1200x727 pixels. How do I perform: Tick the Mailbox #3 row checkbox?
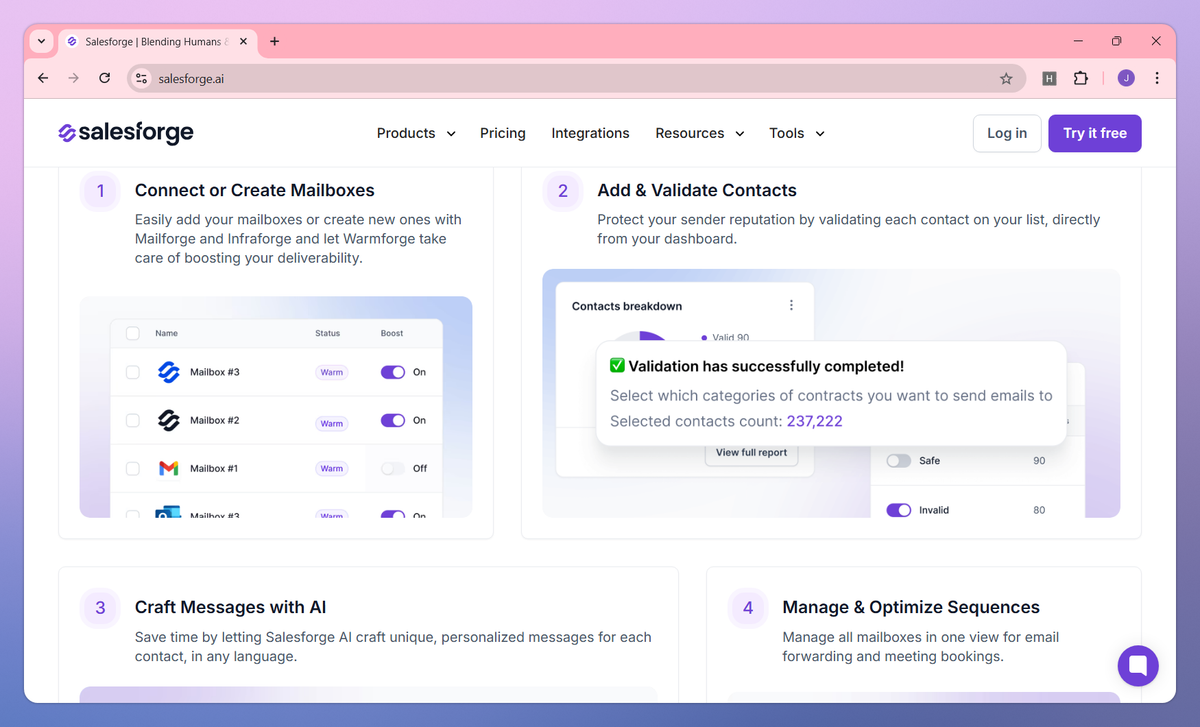pos(133,372)
